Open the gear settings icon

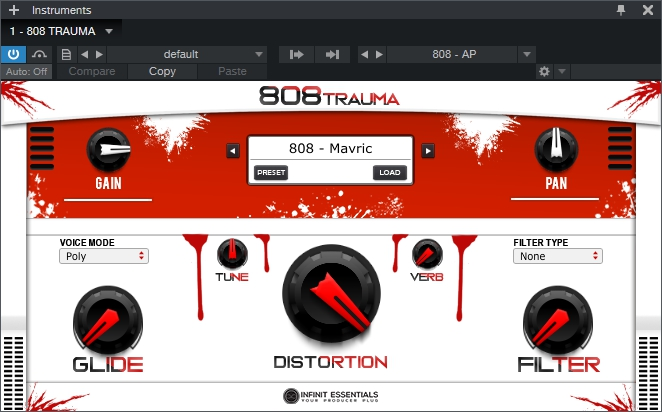(x=545, y=72)
